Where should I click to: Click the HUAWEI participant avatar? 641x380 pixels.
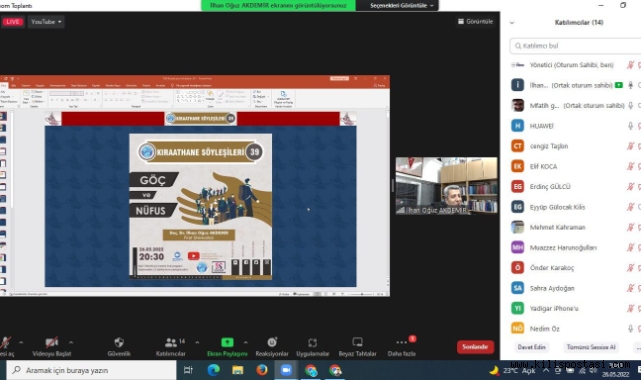(518, 125)
